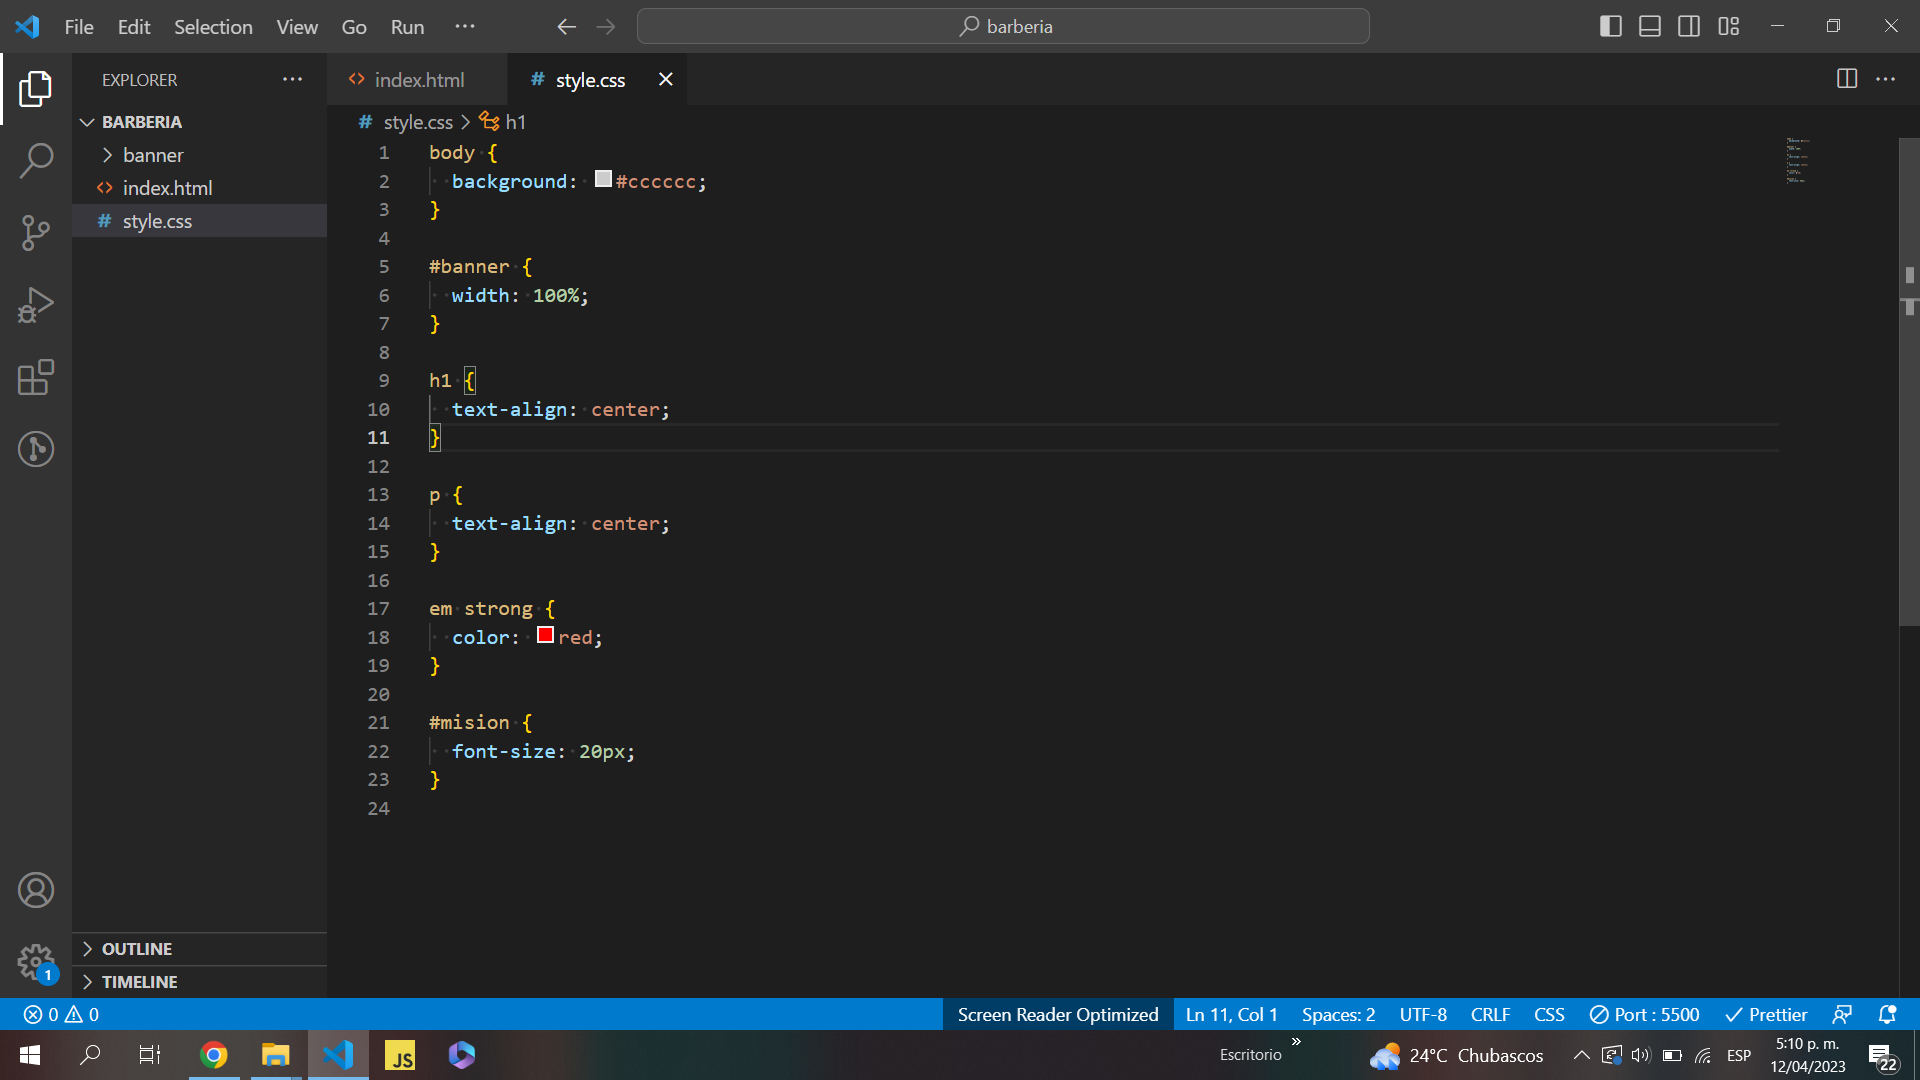The image size is (1920, 1080).
Task: Toggle Primary Side Bar visibility
Action: click(1611, 26)
